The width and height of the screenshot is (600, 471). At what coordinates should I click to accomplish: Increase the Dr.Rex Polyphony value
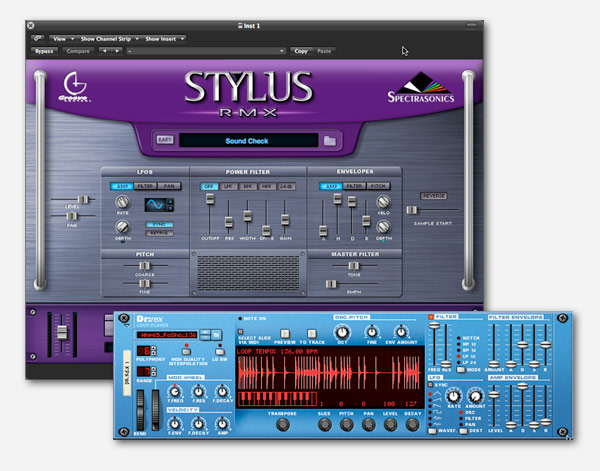[x=154, y=349]
